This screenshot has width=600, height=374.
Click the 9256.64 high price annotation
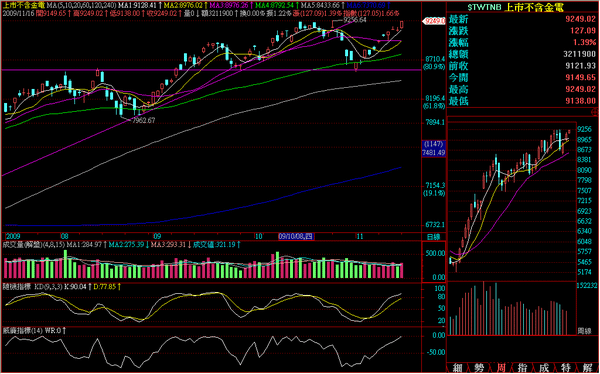[x=355, y=20]
